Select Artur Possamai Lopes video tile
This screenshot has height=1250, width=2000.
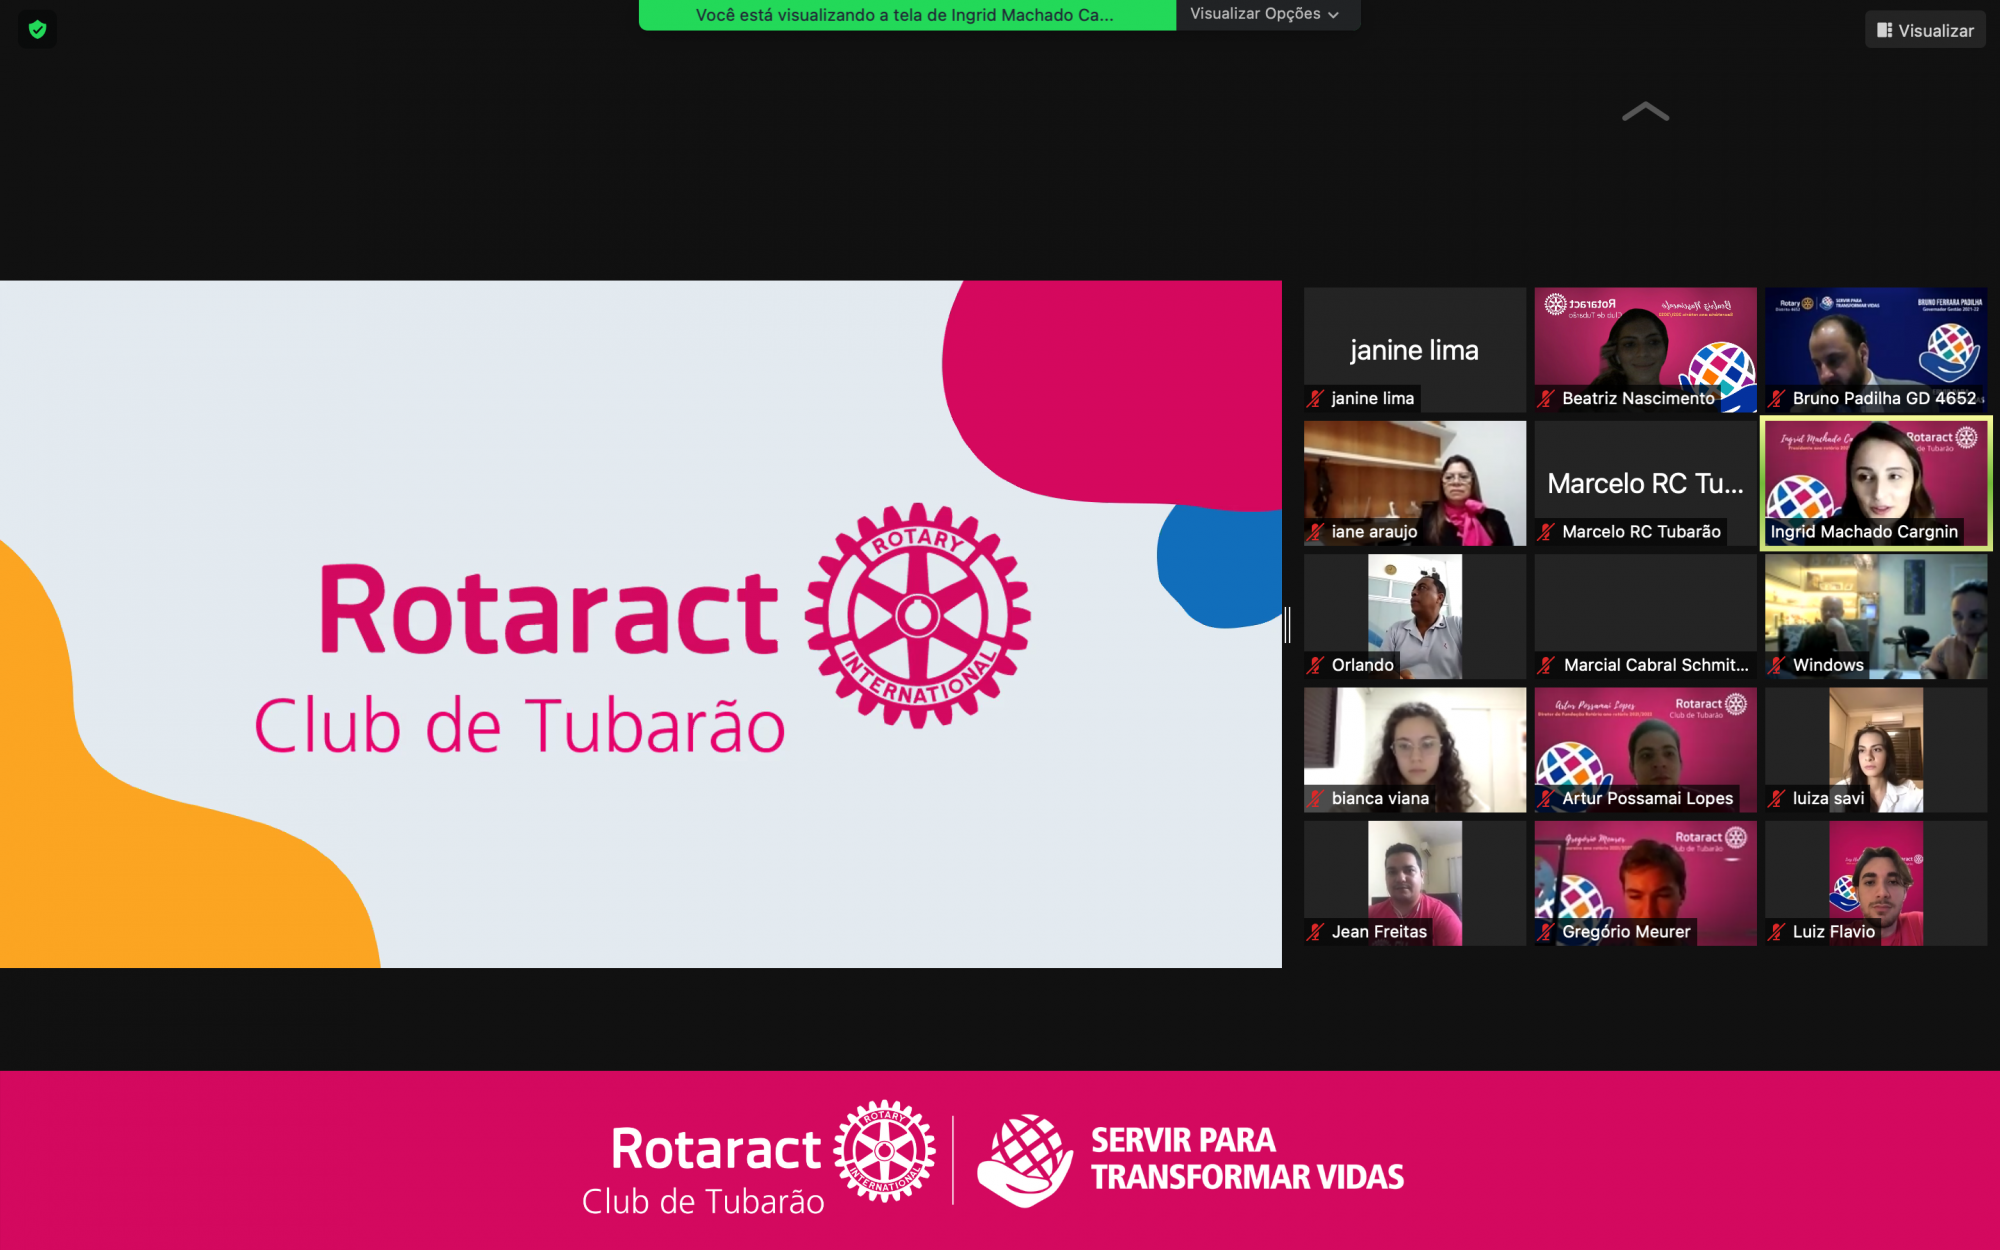click(1645, 748)
